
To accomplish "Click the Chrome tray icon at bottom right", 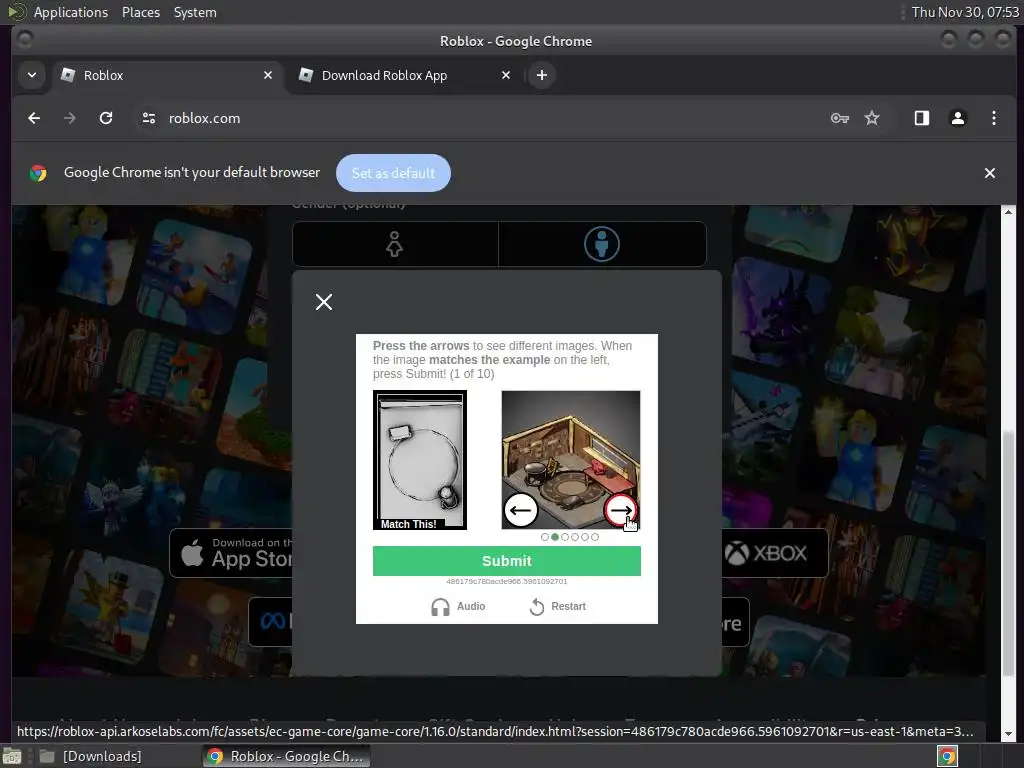I will pyautogui.click(x=947, y=756).
